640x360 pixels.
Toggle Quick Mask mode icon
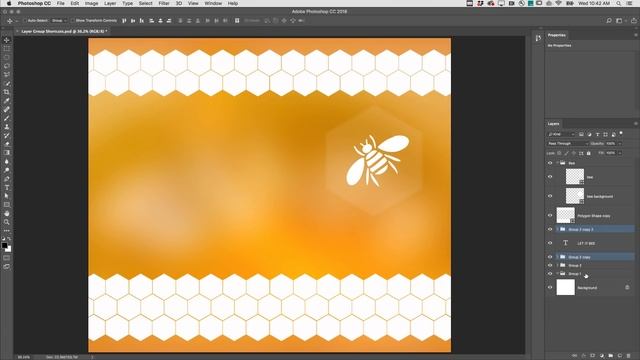7,258
